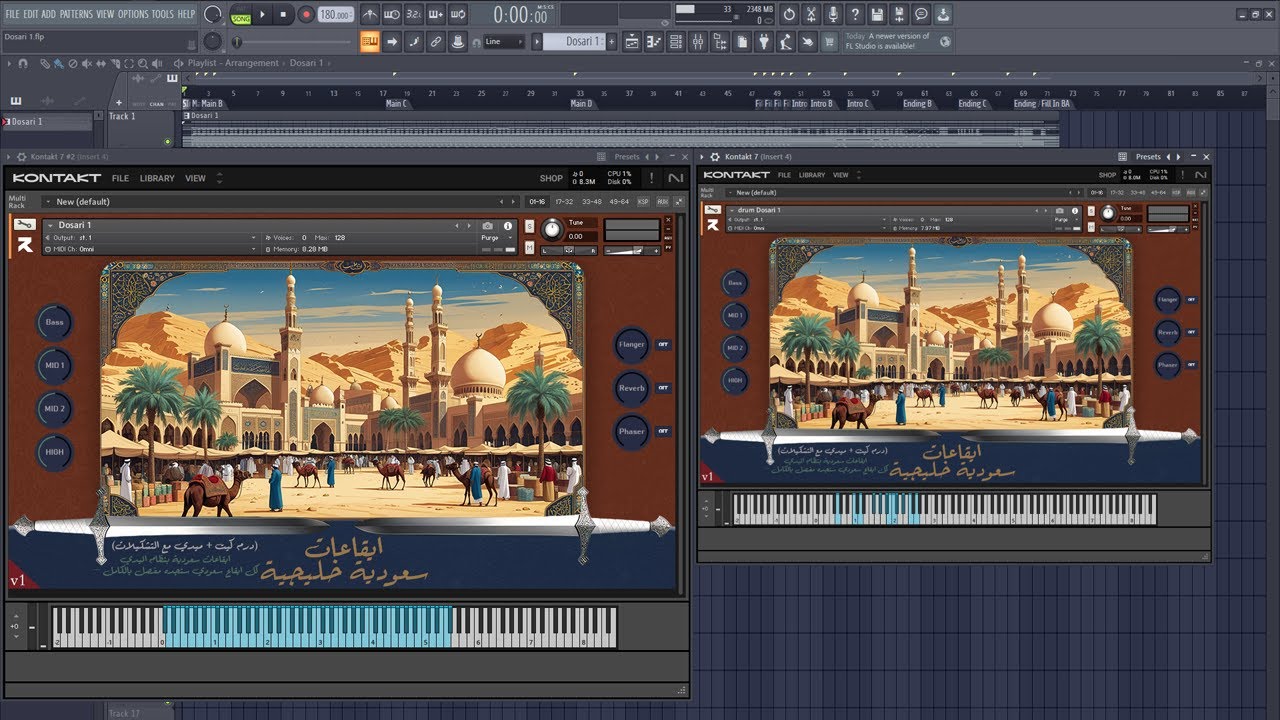Viewport: 1280px width, 720px height.
Task: Open the FILE menu in FL Studio
Action: click(x=12, y=14)
